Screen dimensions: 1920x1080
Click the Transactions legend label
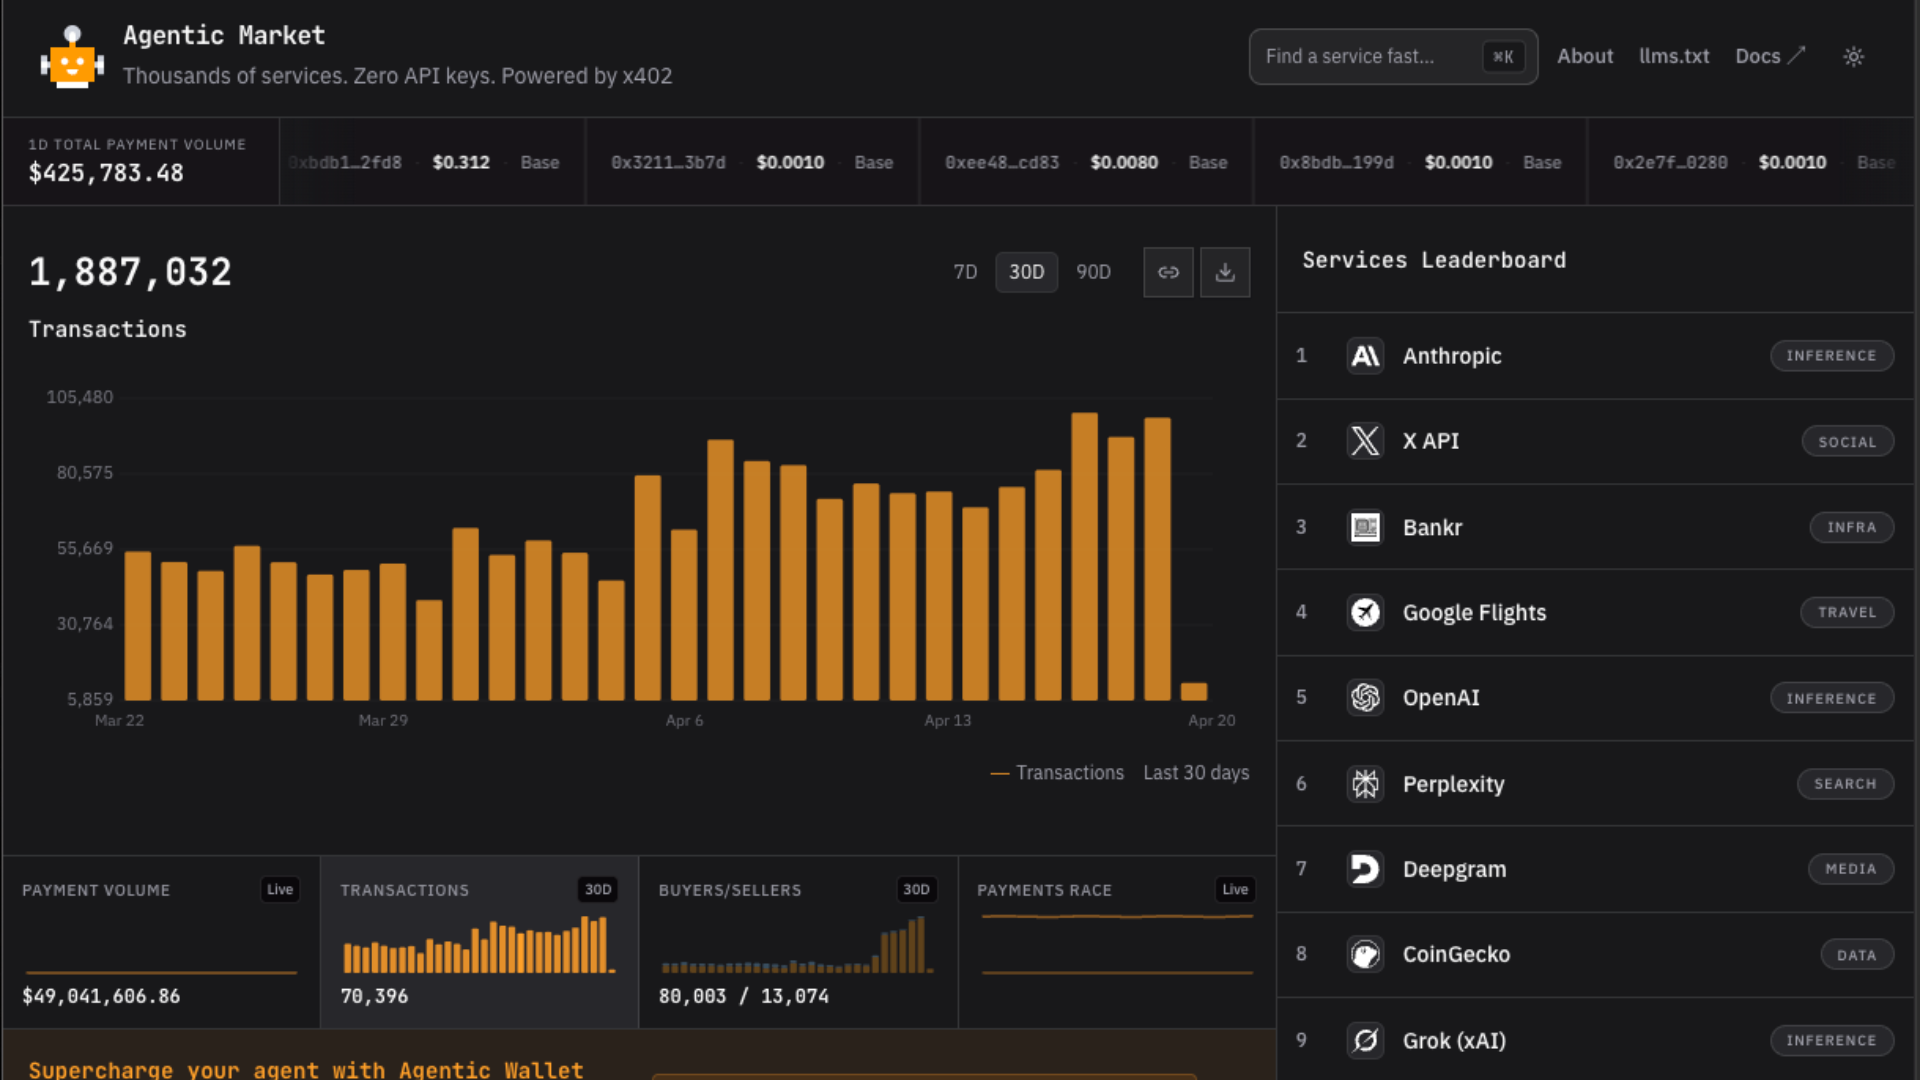click(1069, 773)
